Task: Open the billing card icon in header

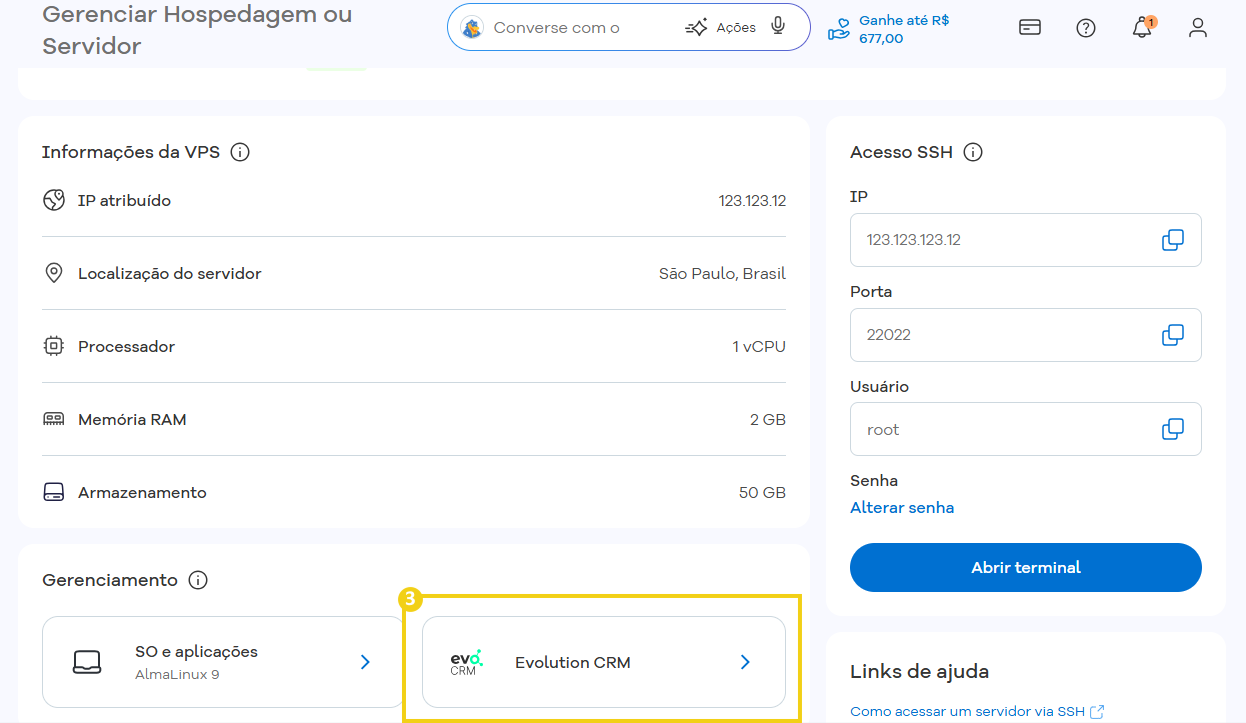Action: pyautogui.click(x=1030, y=28)
